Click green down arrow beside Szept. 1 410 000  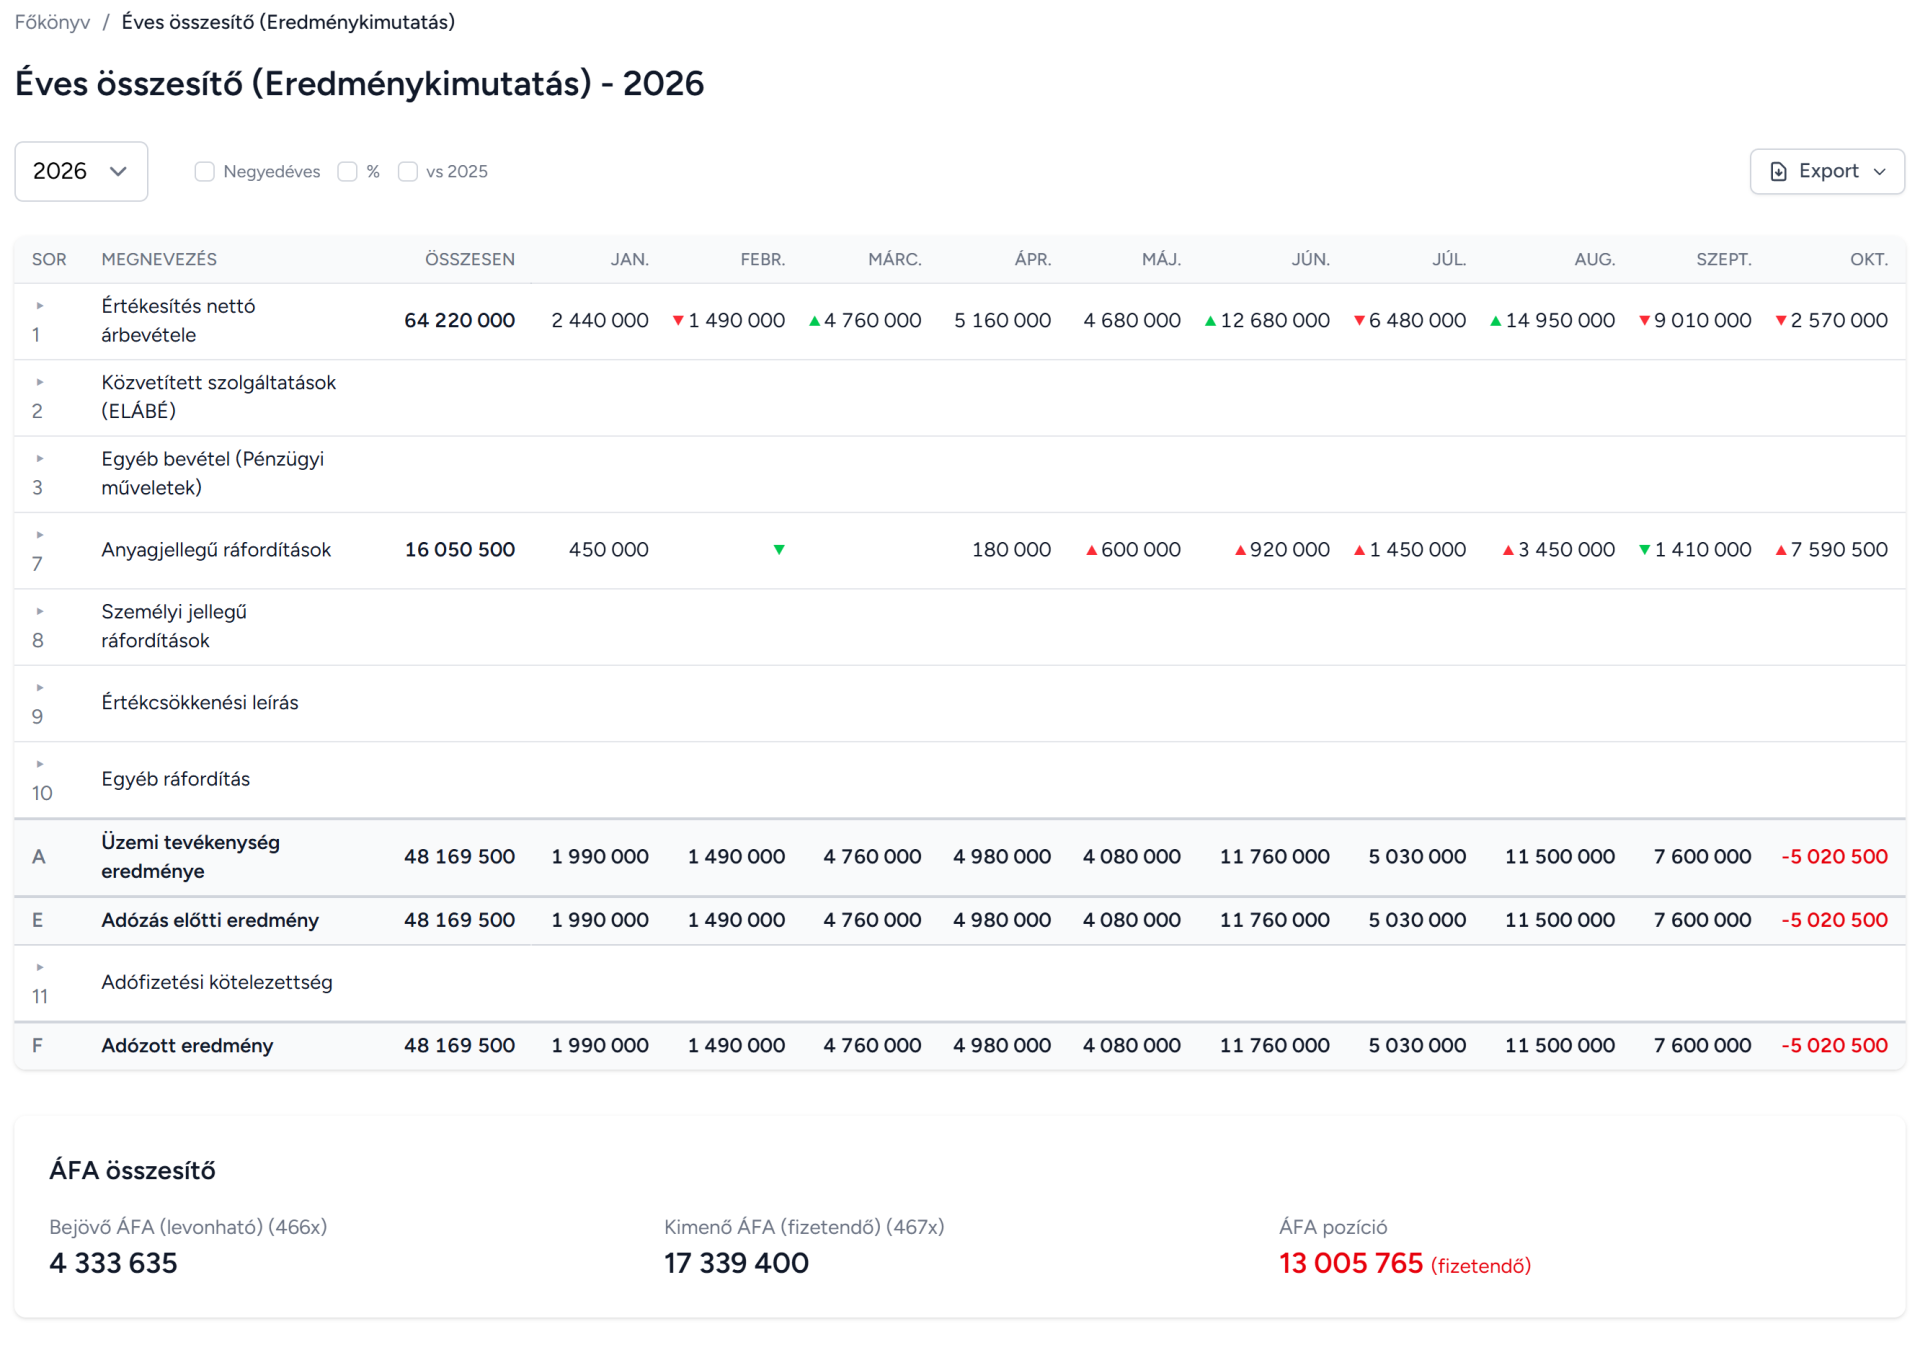click(x=1644, y=550)
